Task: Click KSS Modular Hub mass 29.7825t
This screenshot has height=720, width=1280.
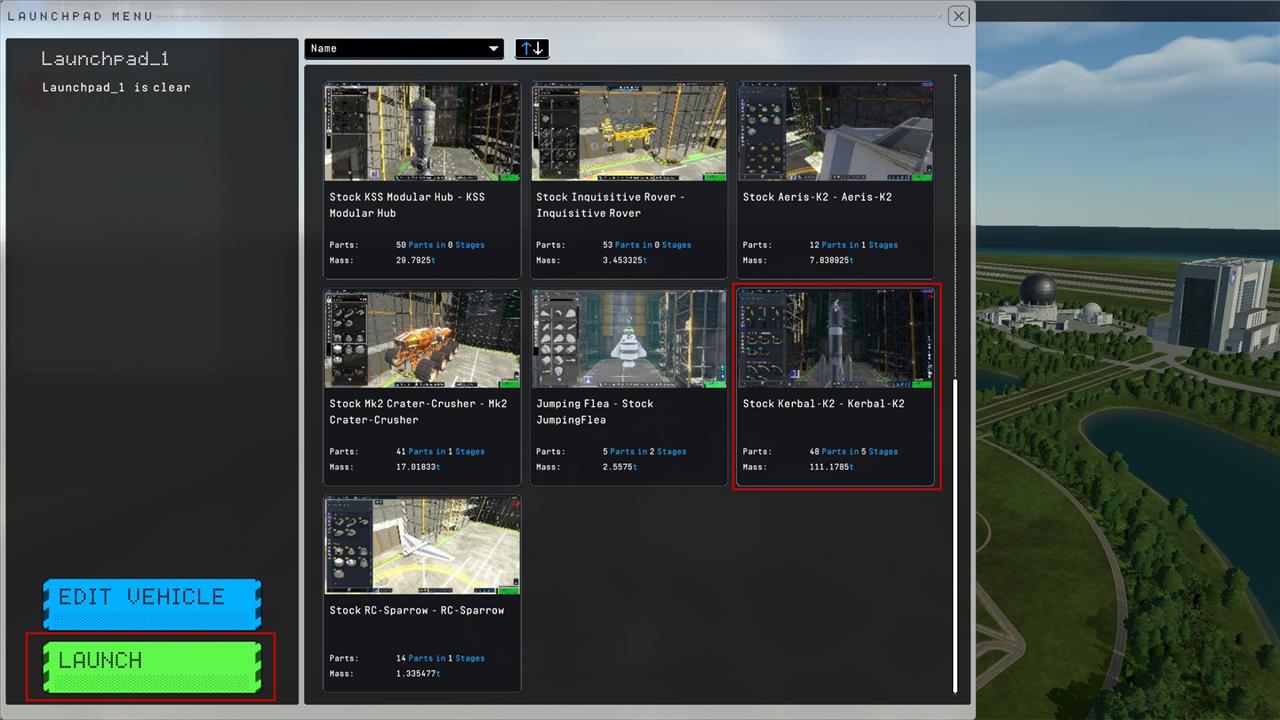Action: pos(415,260)
